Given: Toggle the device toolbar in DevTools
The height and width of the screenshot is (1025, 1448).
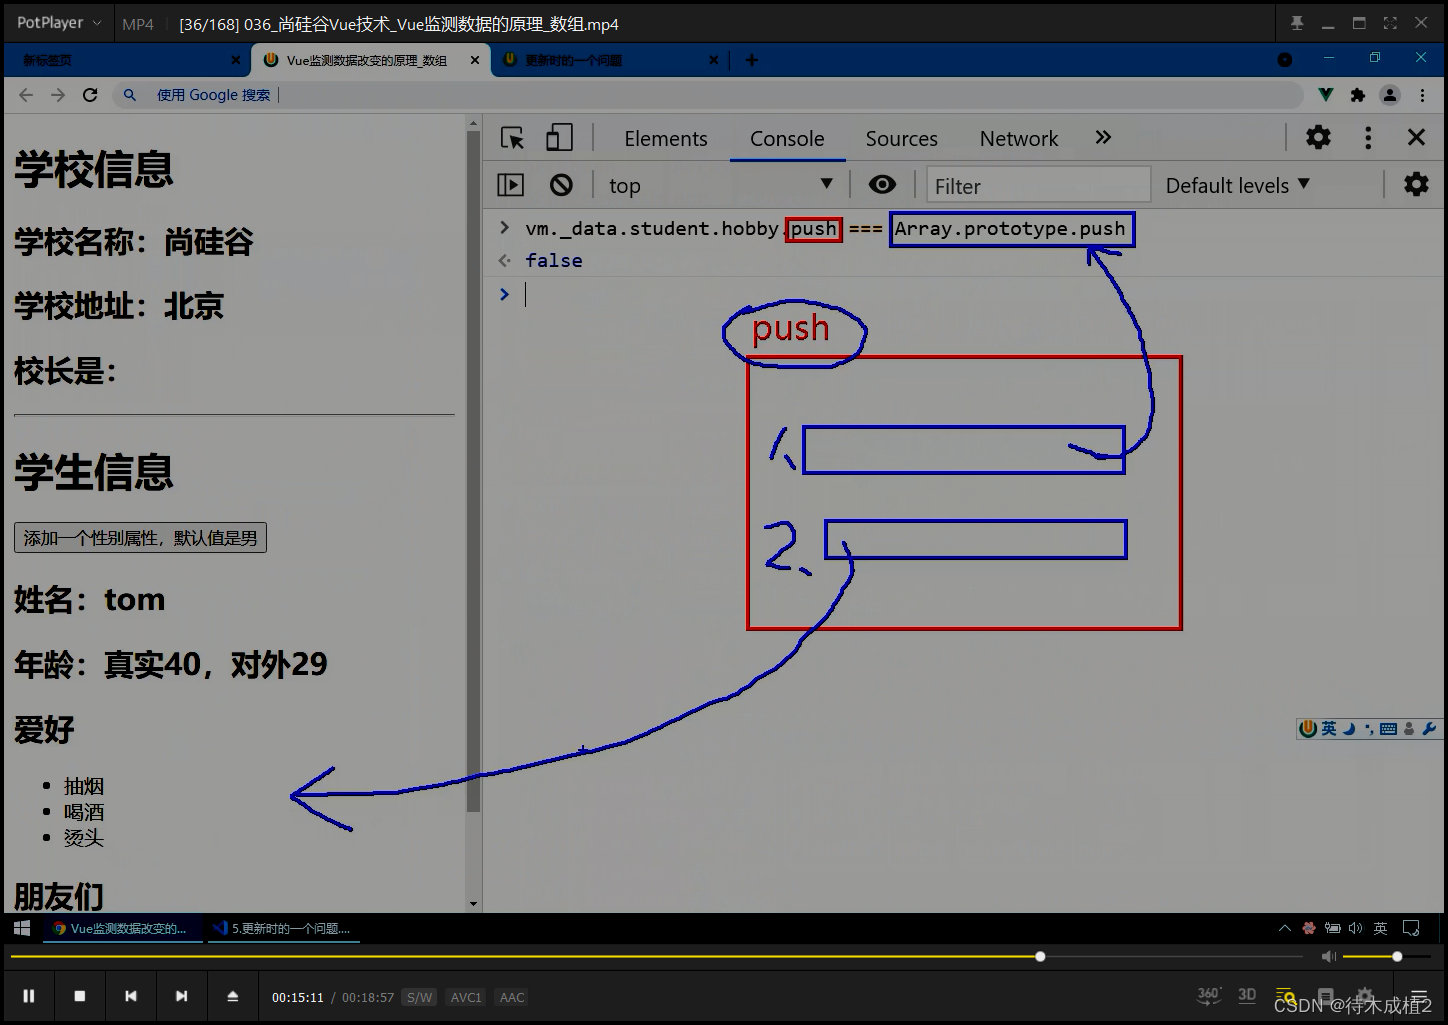Looking at the screenshot, I should pos(559,138).
